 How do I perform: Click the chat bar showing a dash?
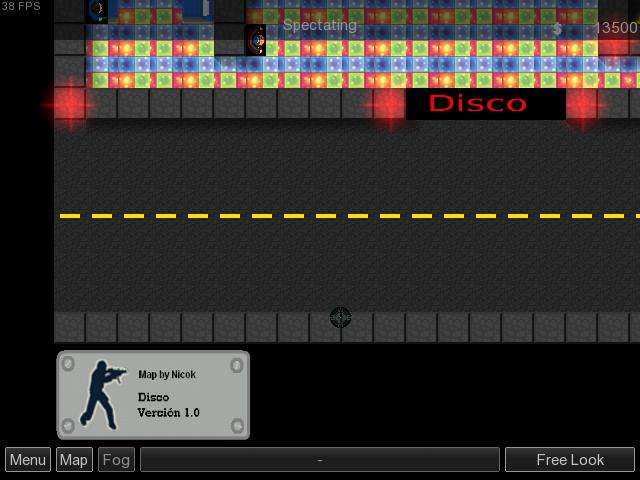click(x=320, y=460)
